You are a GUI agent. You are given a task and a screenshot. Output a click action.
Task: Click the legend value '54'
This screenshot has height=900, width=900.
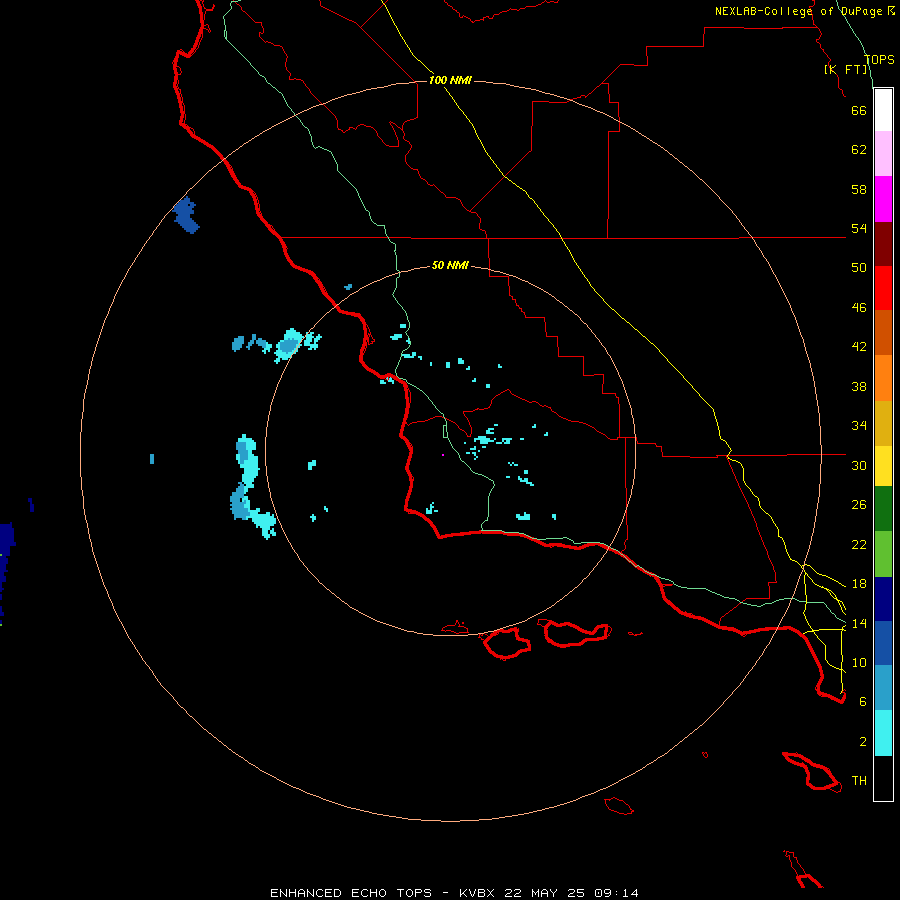[x=859, y=228]
